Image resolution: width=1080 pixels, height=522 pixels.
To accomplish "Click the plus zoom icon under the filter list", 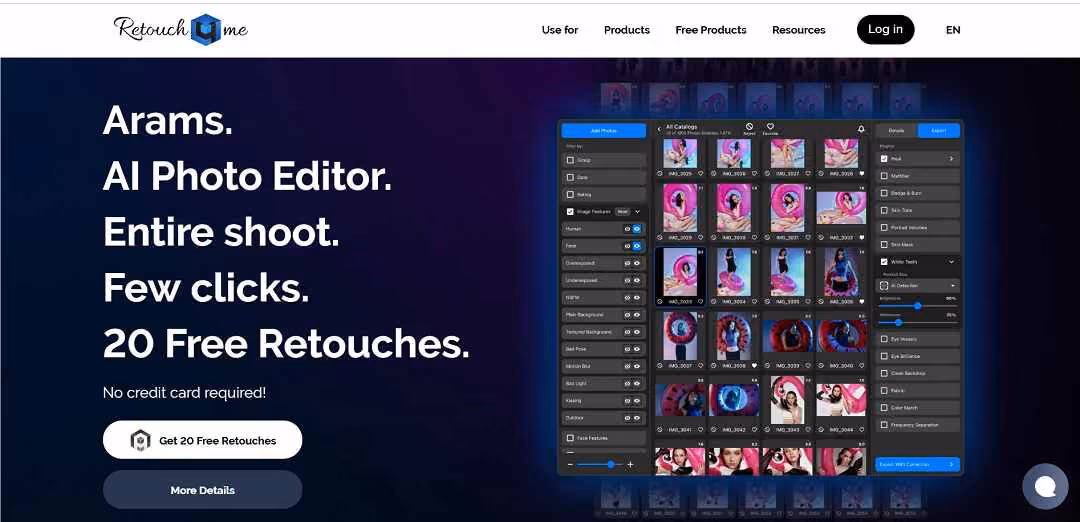I will point(630,465).
